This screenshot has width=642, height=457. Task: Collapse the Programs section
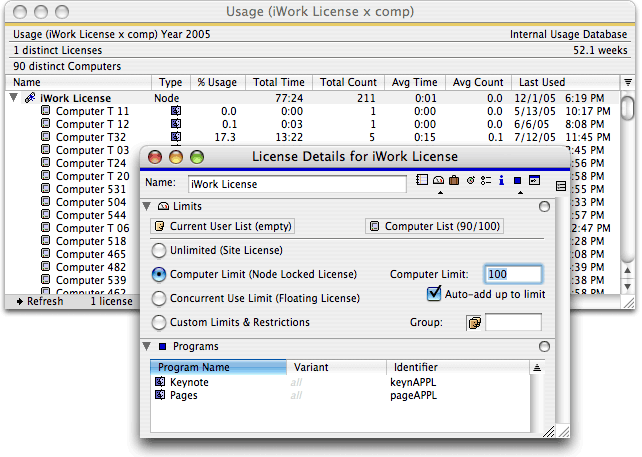(147, 346)
